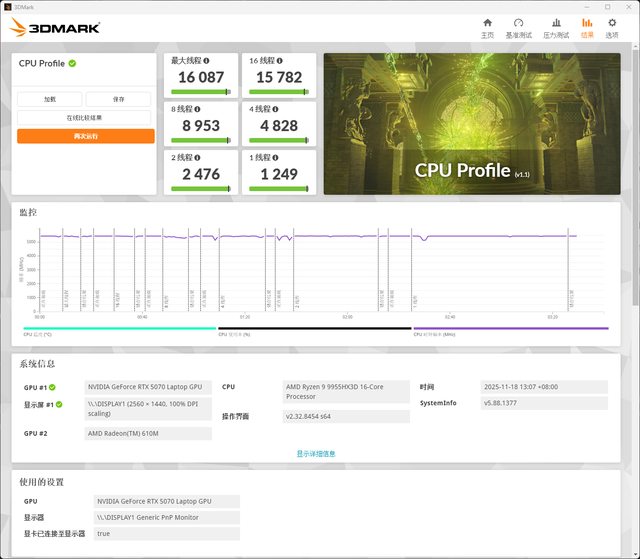Screen dimensions: 640x559
Task: Click the 保存 (Save) button
Action: click(x=118, y=99)
